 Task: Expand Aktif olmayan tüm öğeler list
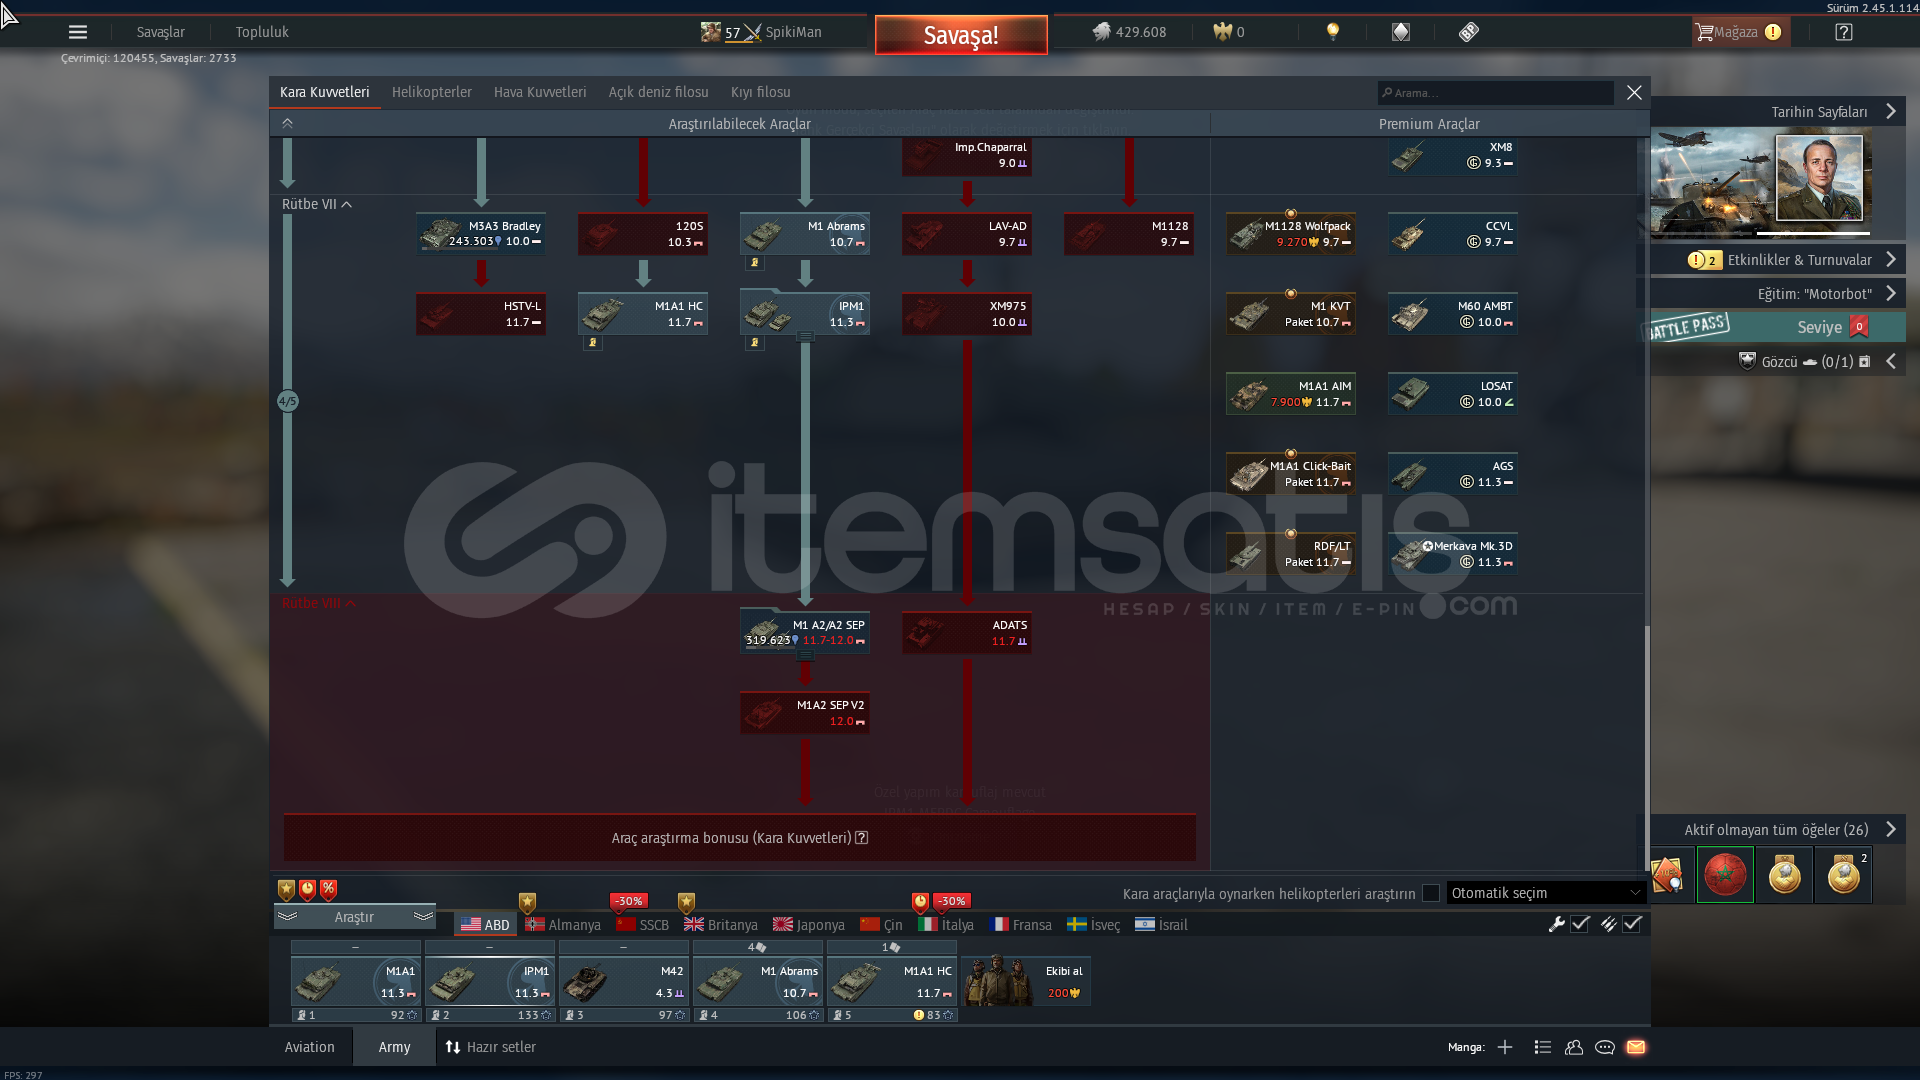point(1891,829)
